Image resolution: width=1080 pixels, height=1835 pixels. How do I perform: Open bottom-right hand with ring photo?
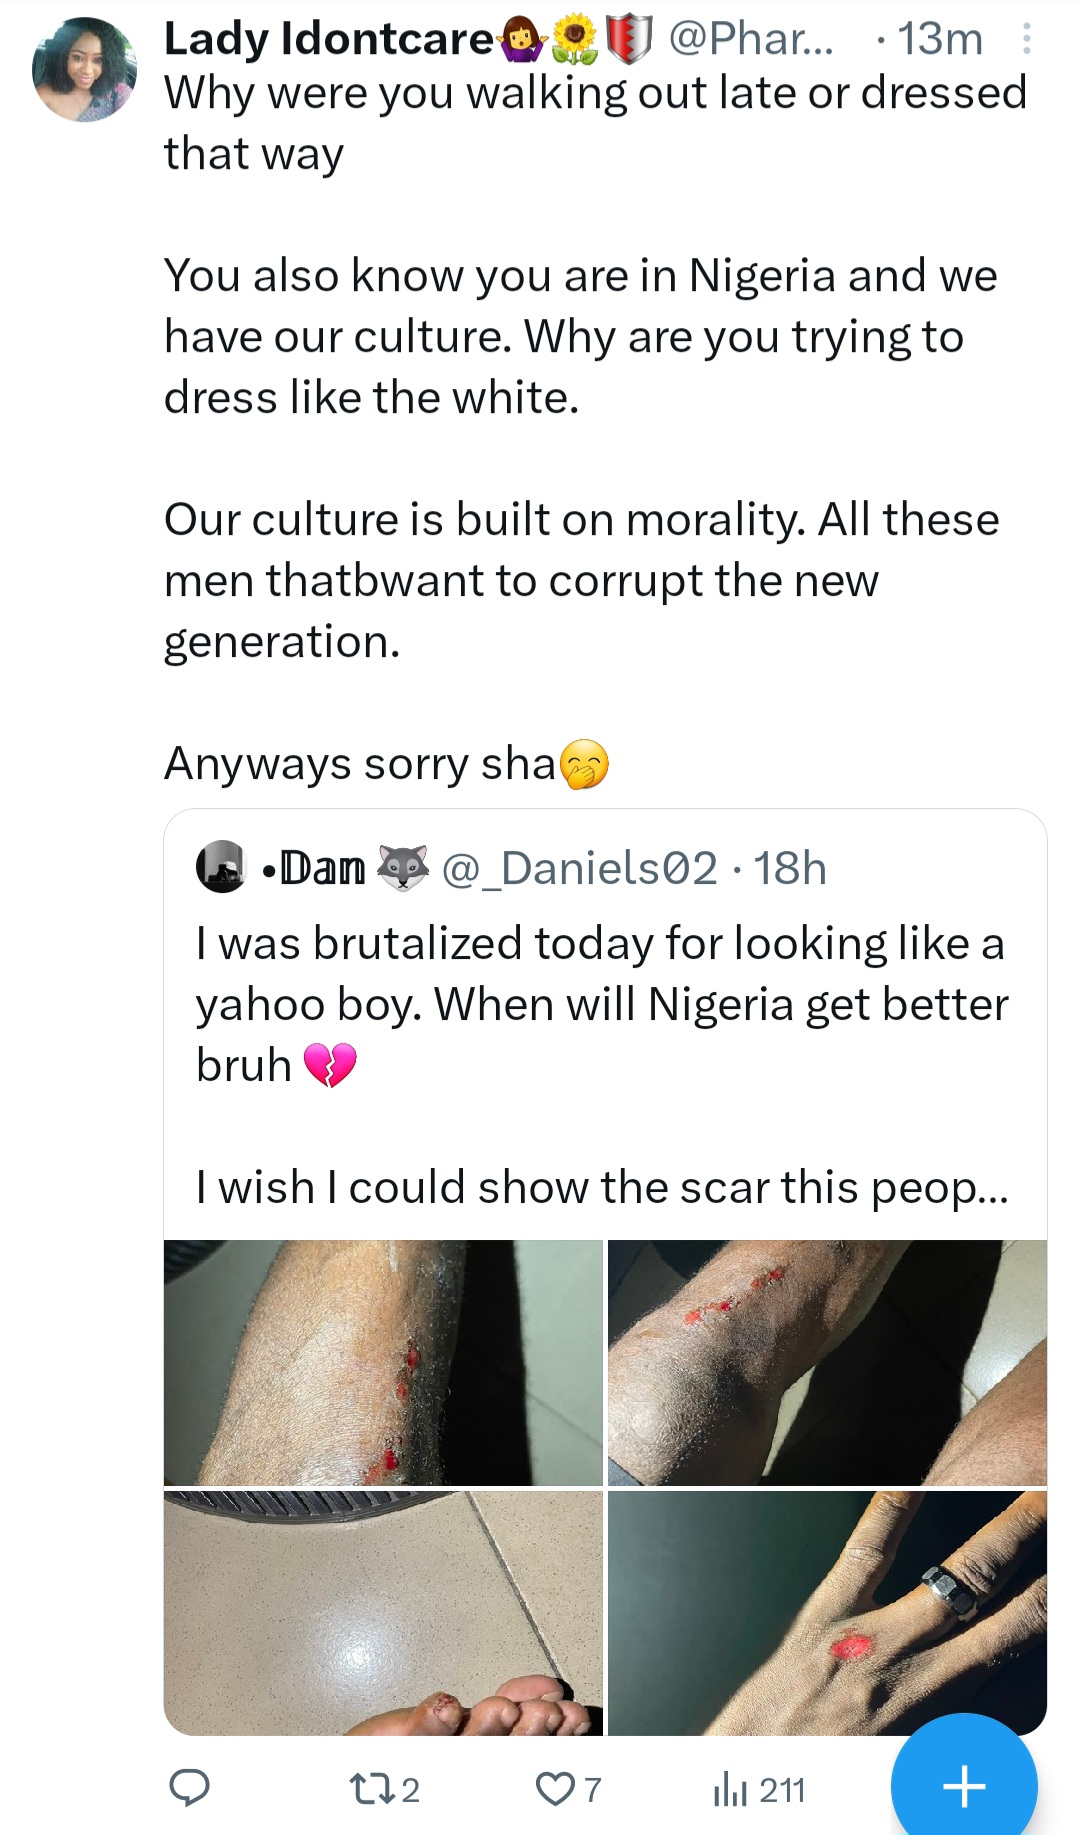click(x=827, y=1612)
